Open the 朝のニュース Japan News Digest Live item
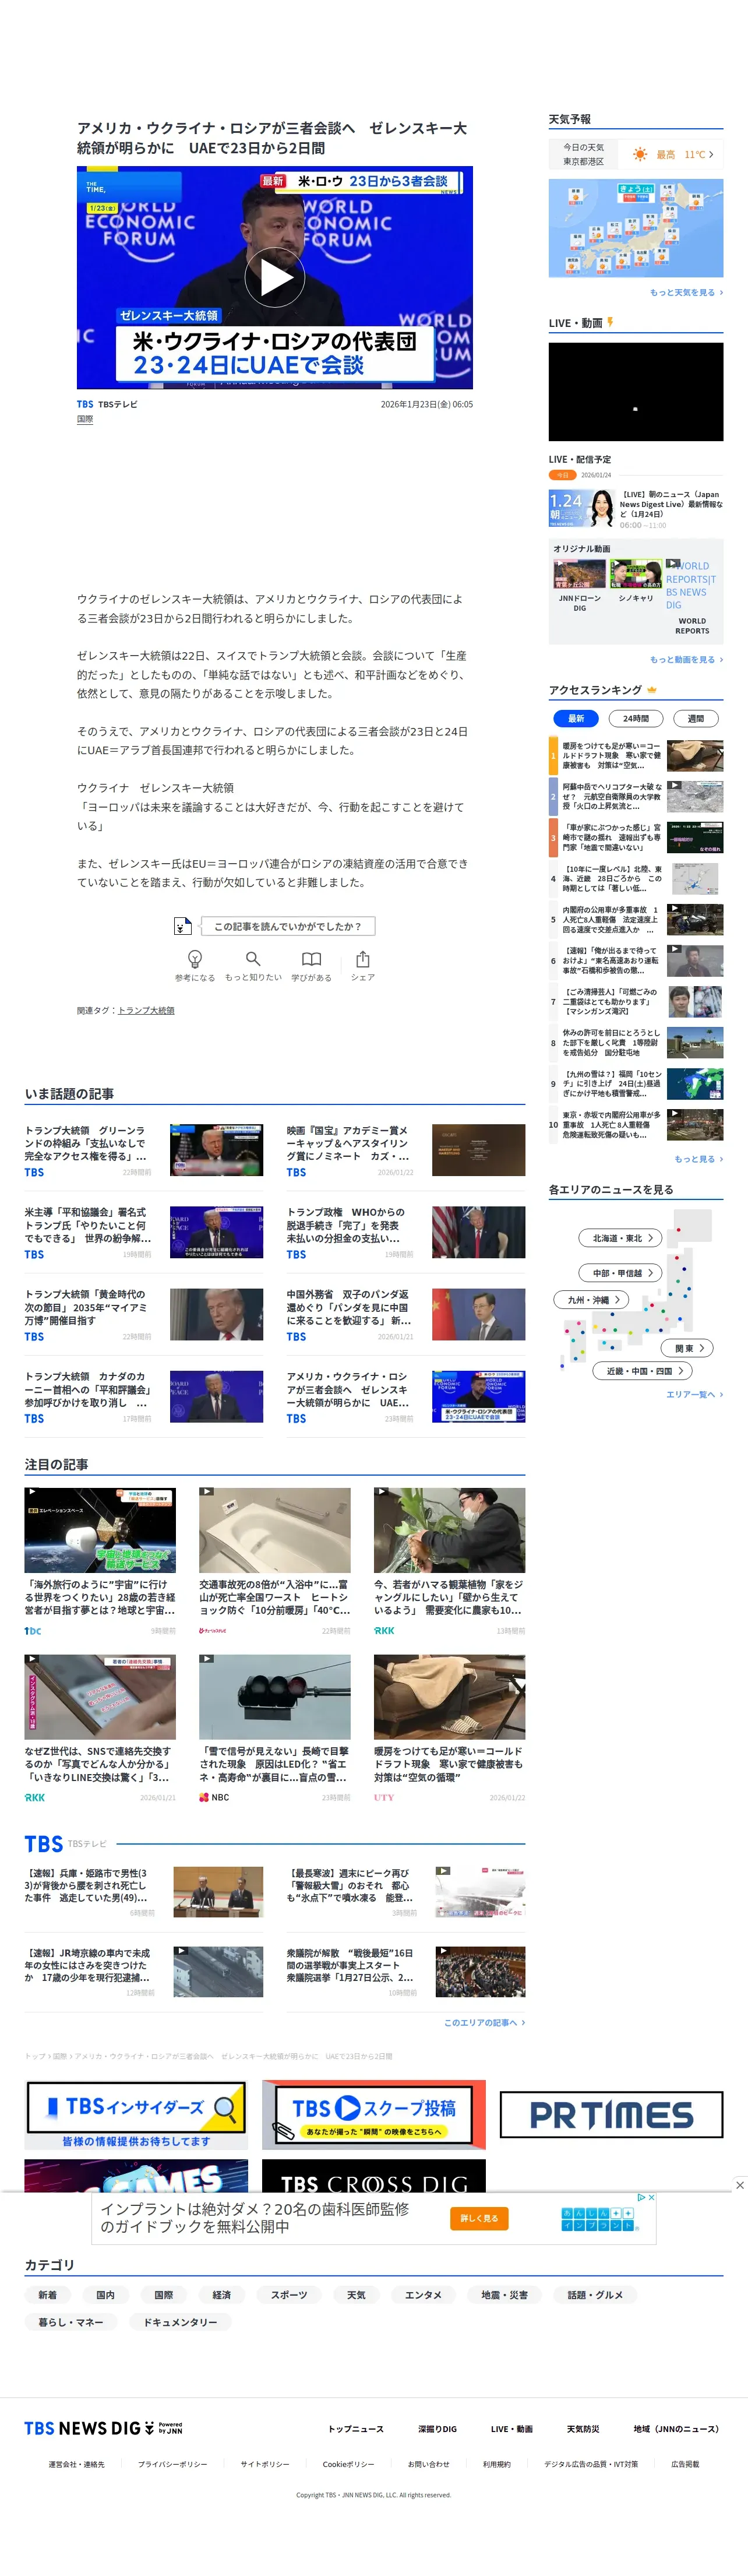748x2576 pixels. click(636, 508)
